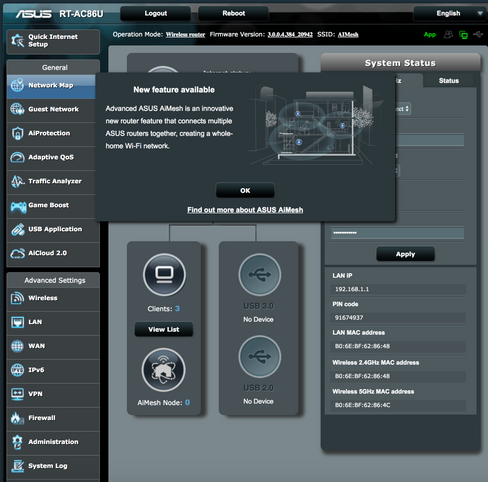Viewport: 488px width, 482px height.
Task: Open the AiMesh SSID link
Action: click(348, 35)
